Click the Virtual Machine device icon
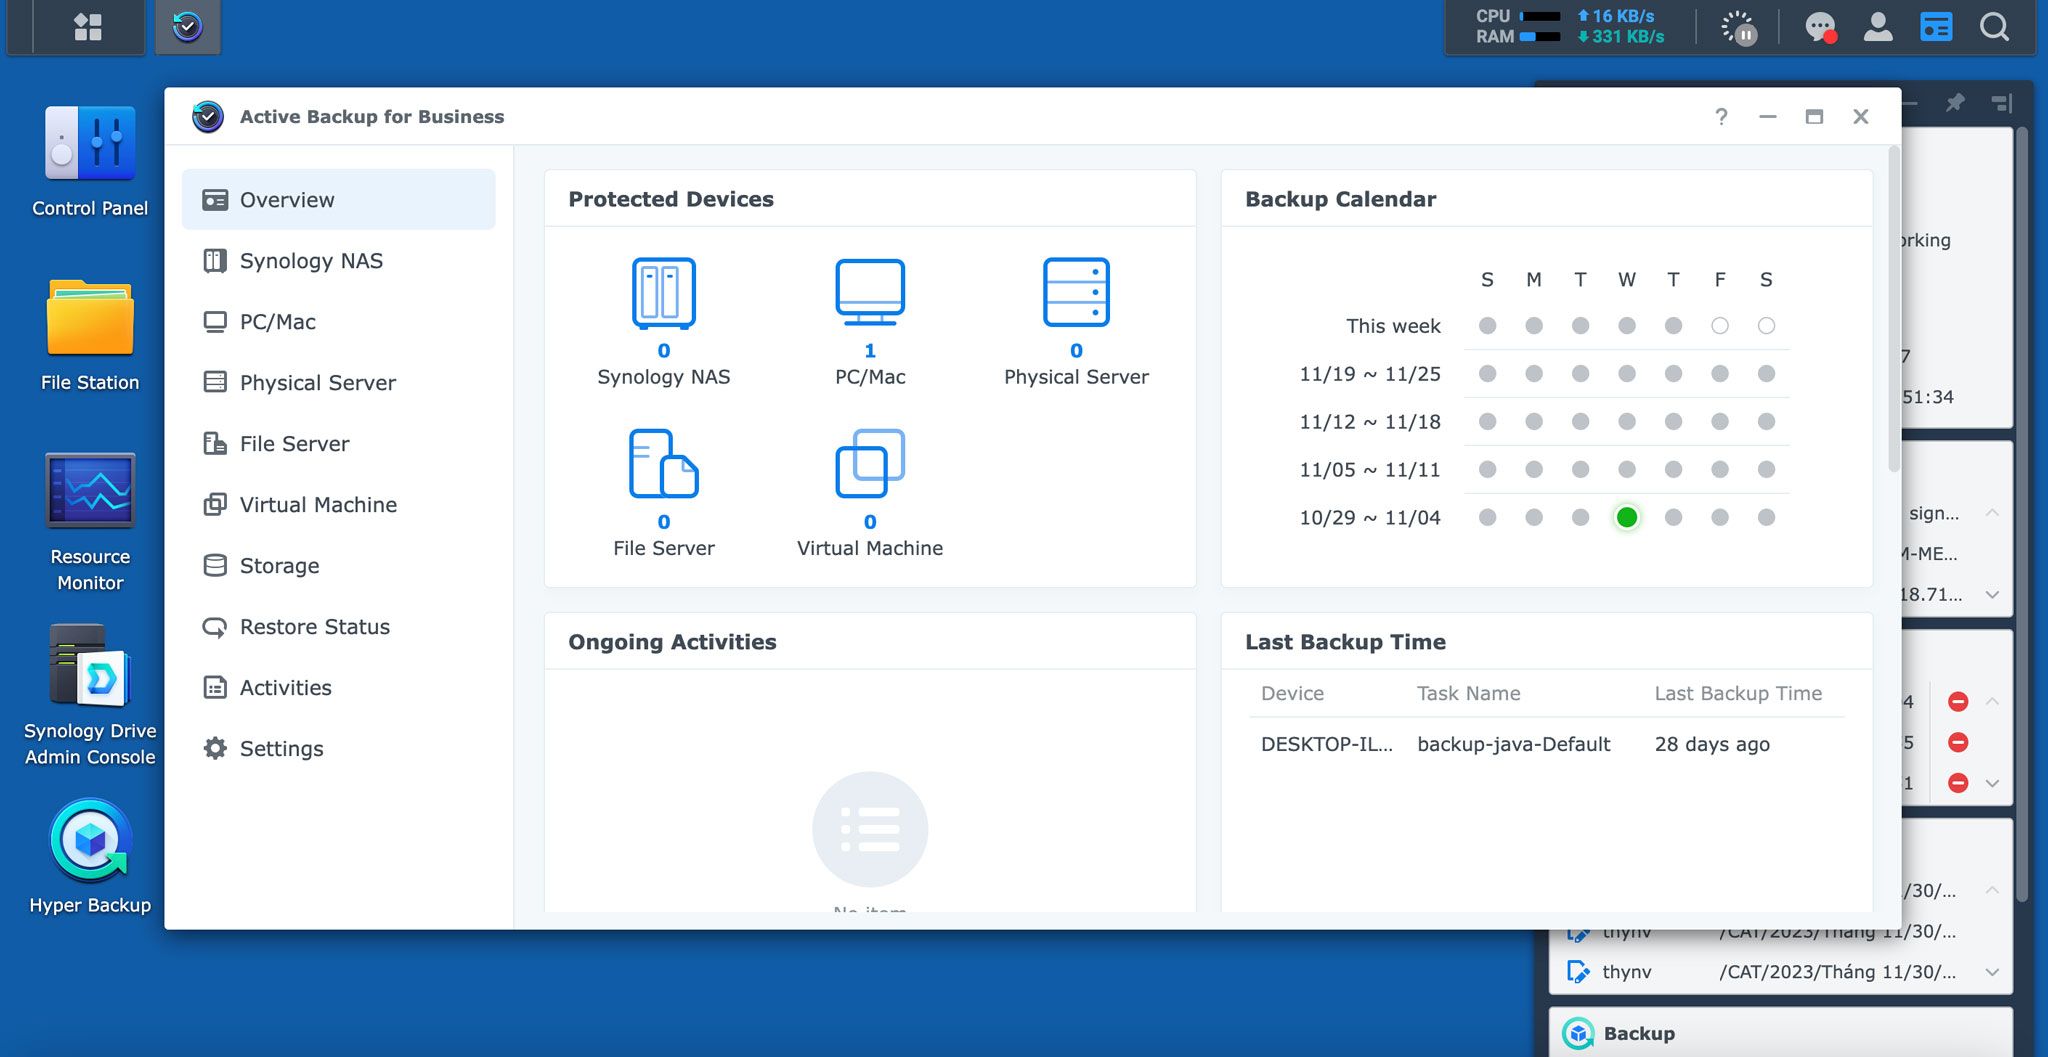Screen dimensions: 2048x1057 coord(870,463)
